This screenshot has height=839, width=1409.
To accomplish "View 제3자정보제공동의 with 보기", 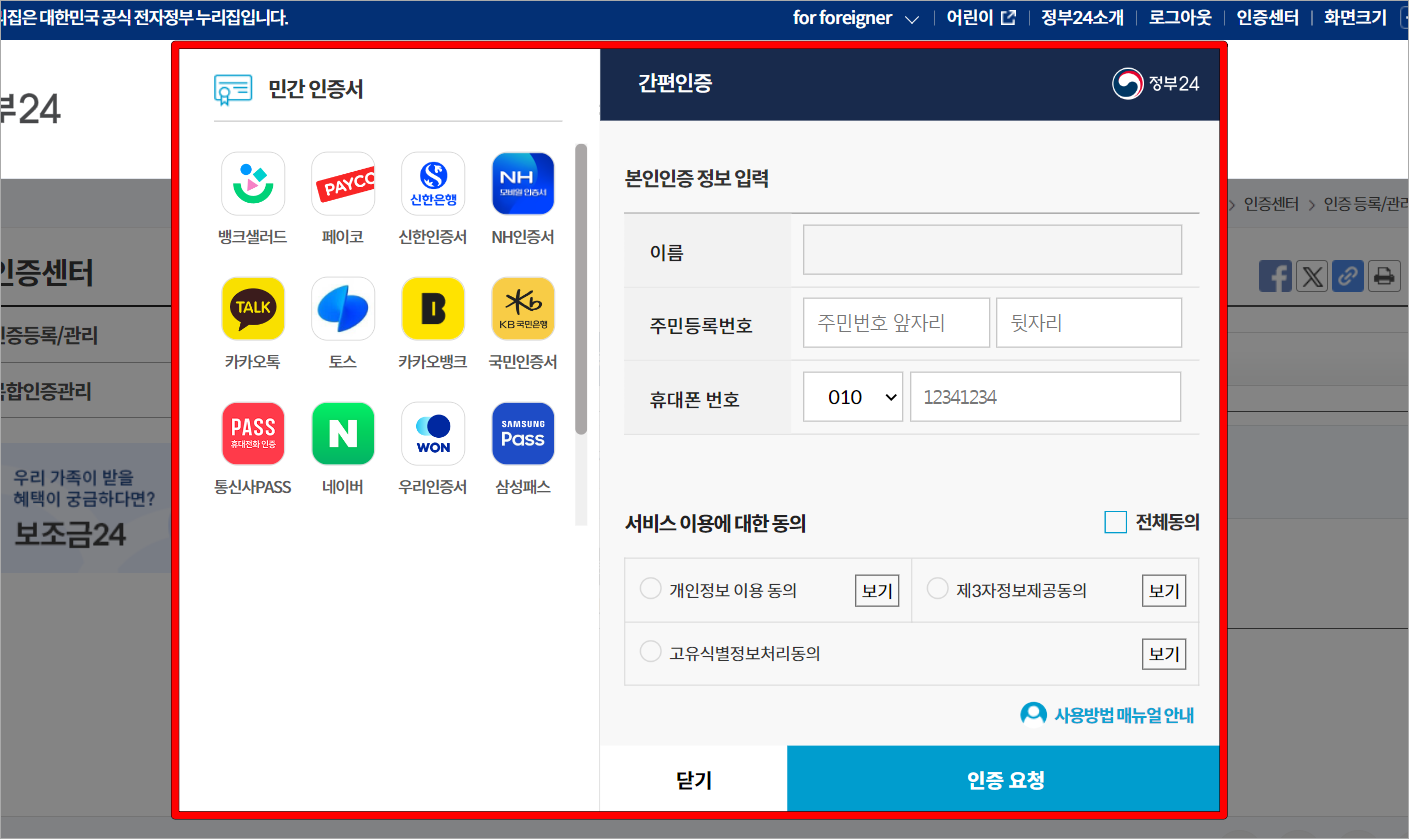I will [x=1164, y=590].
